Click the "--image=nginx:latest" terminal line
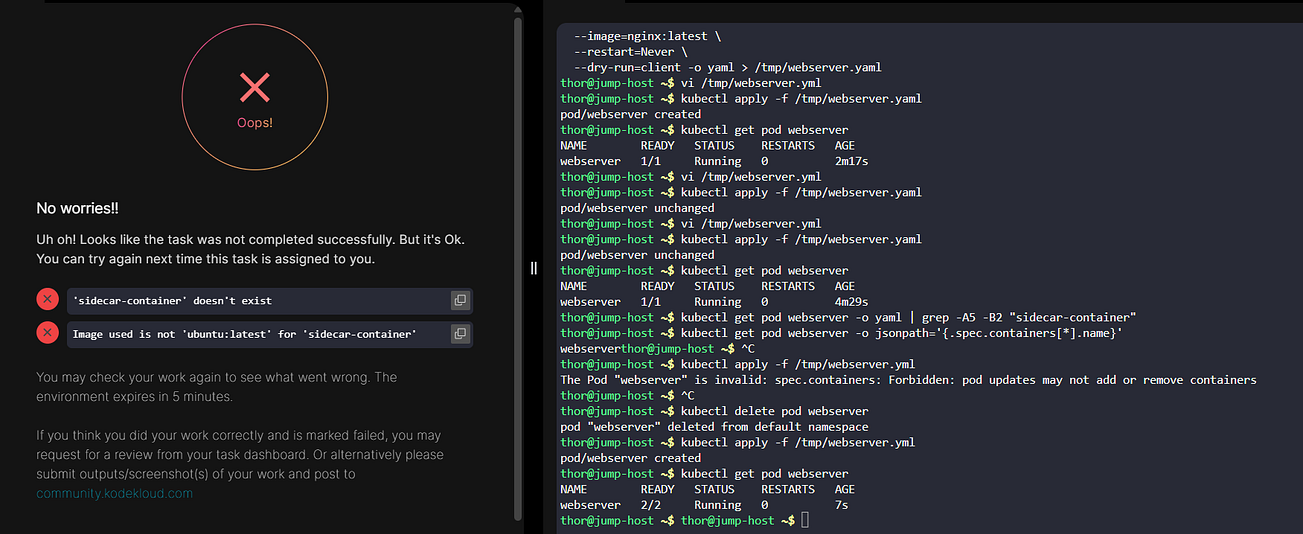Viewport: 1303px width, 534px height. (647, 36)
